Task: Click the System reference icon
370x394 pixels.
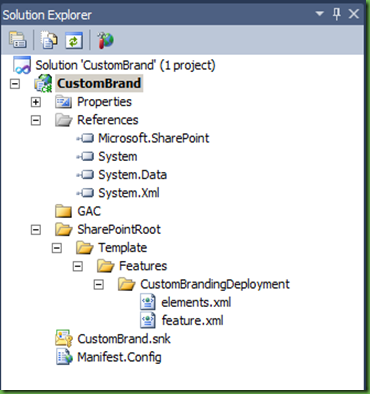Action: [x=85, y=156]
